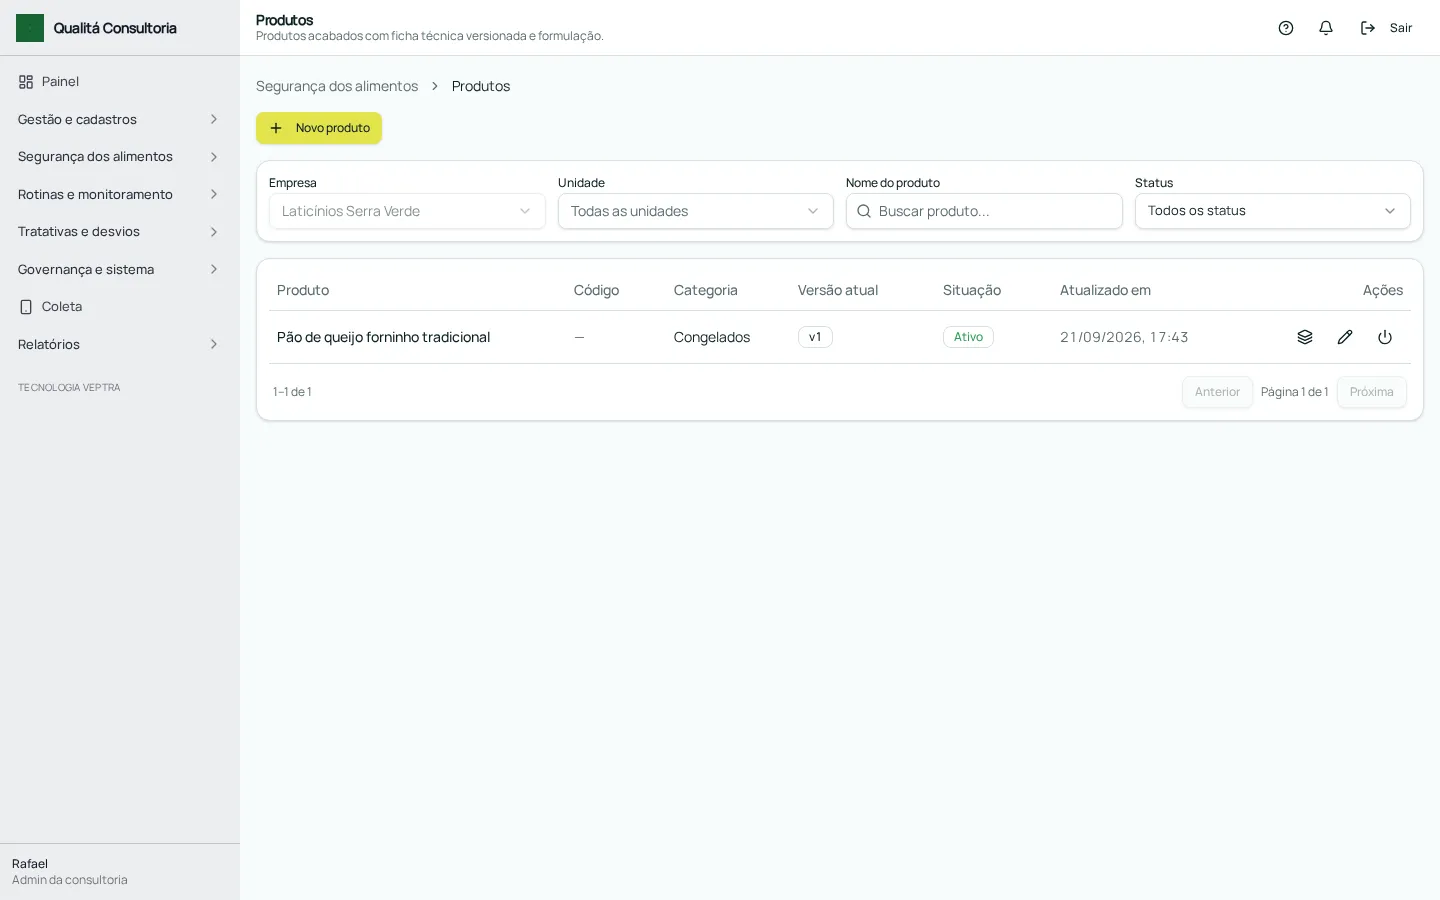Expand Governança e sistema section
The width and height of the screenshot is (1440, 900).
click(x=120, y=269)
